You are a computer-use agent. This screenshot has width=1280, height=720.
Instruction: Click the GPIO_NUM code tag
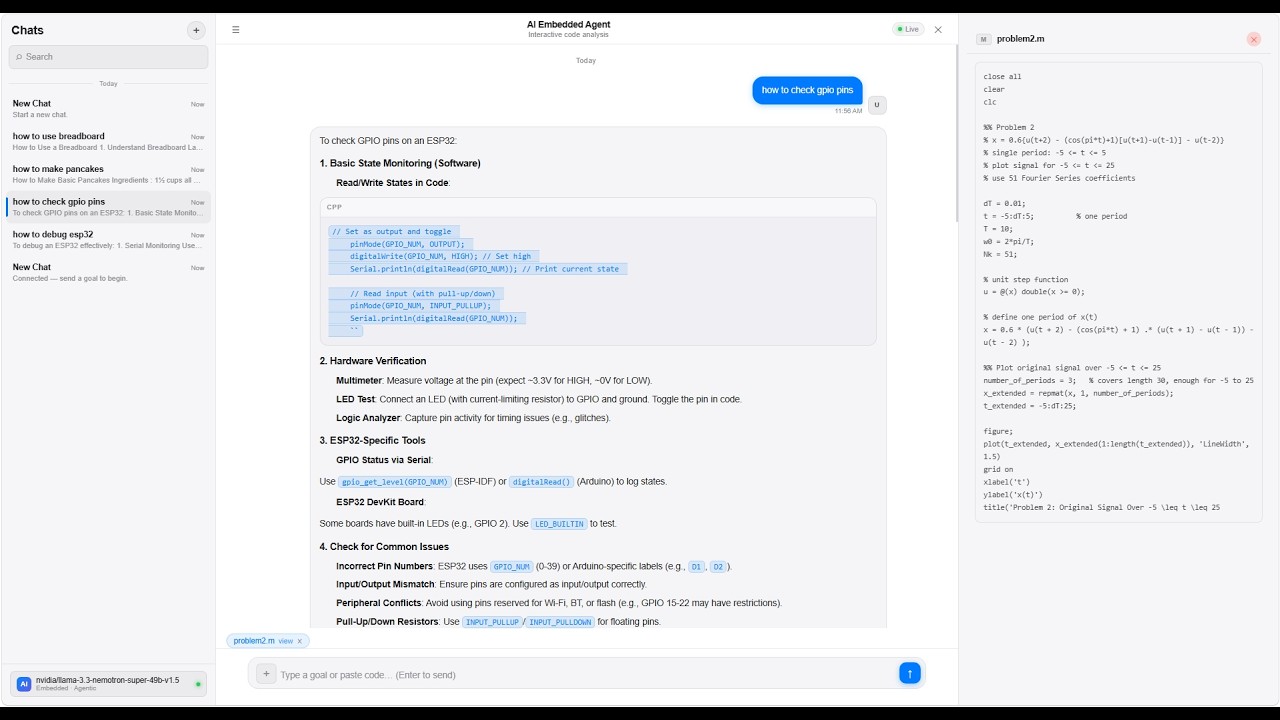click(512, 566)
